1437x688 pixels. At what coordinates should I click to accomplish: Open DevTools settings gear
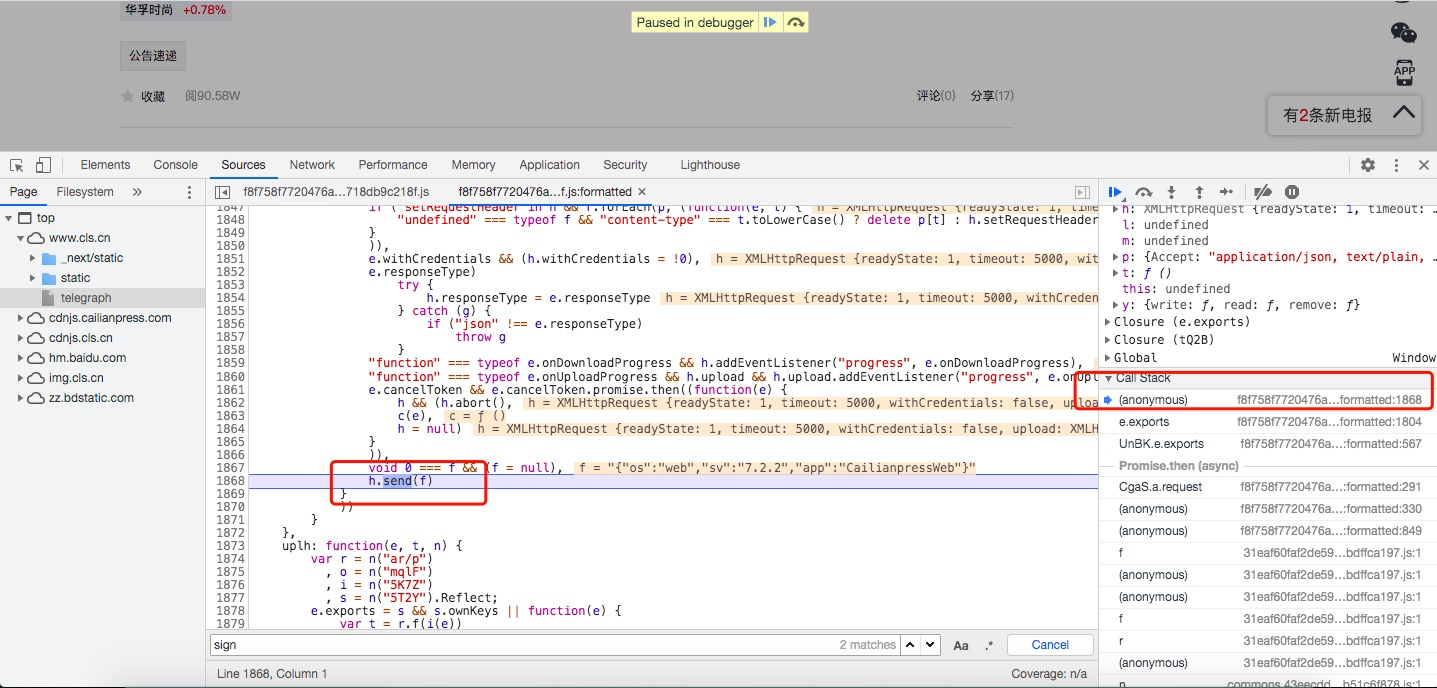[1368, 165]
